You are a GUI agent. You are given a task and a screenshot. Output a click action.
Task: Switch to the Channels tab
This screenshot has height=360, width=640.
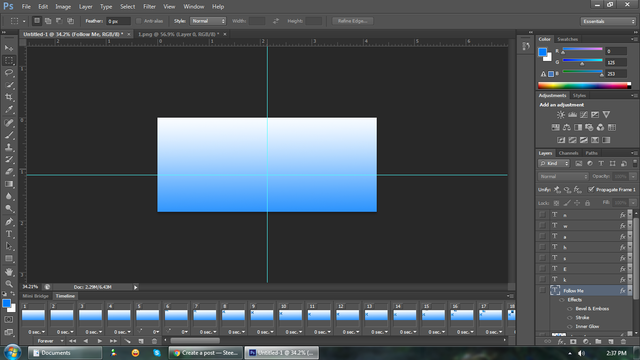568,153
